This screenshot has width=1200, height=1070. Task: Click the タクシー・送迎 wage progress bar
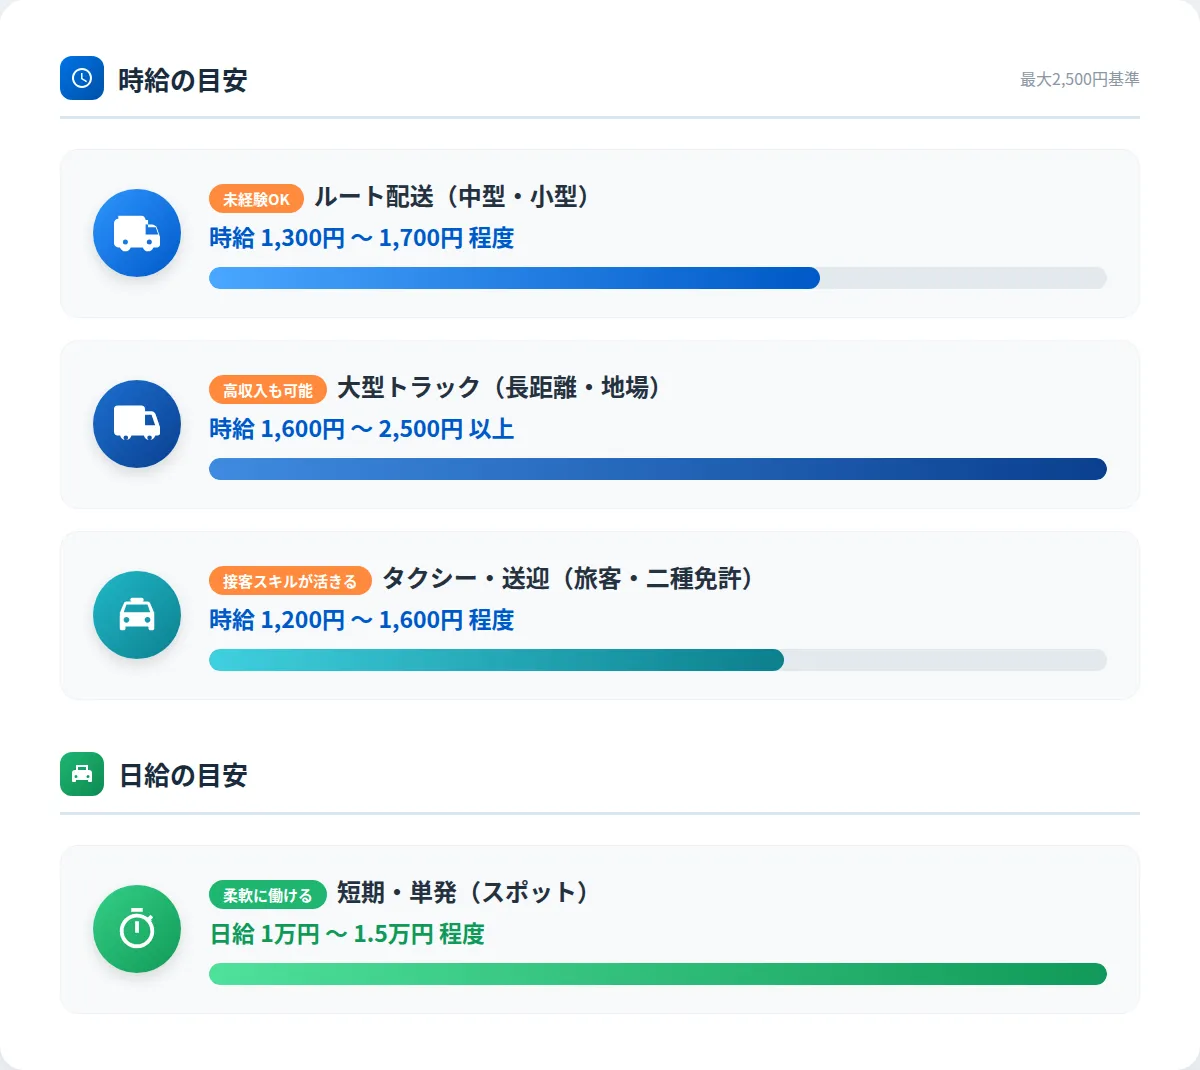coord(658,660)
